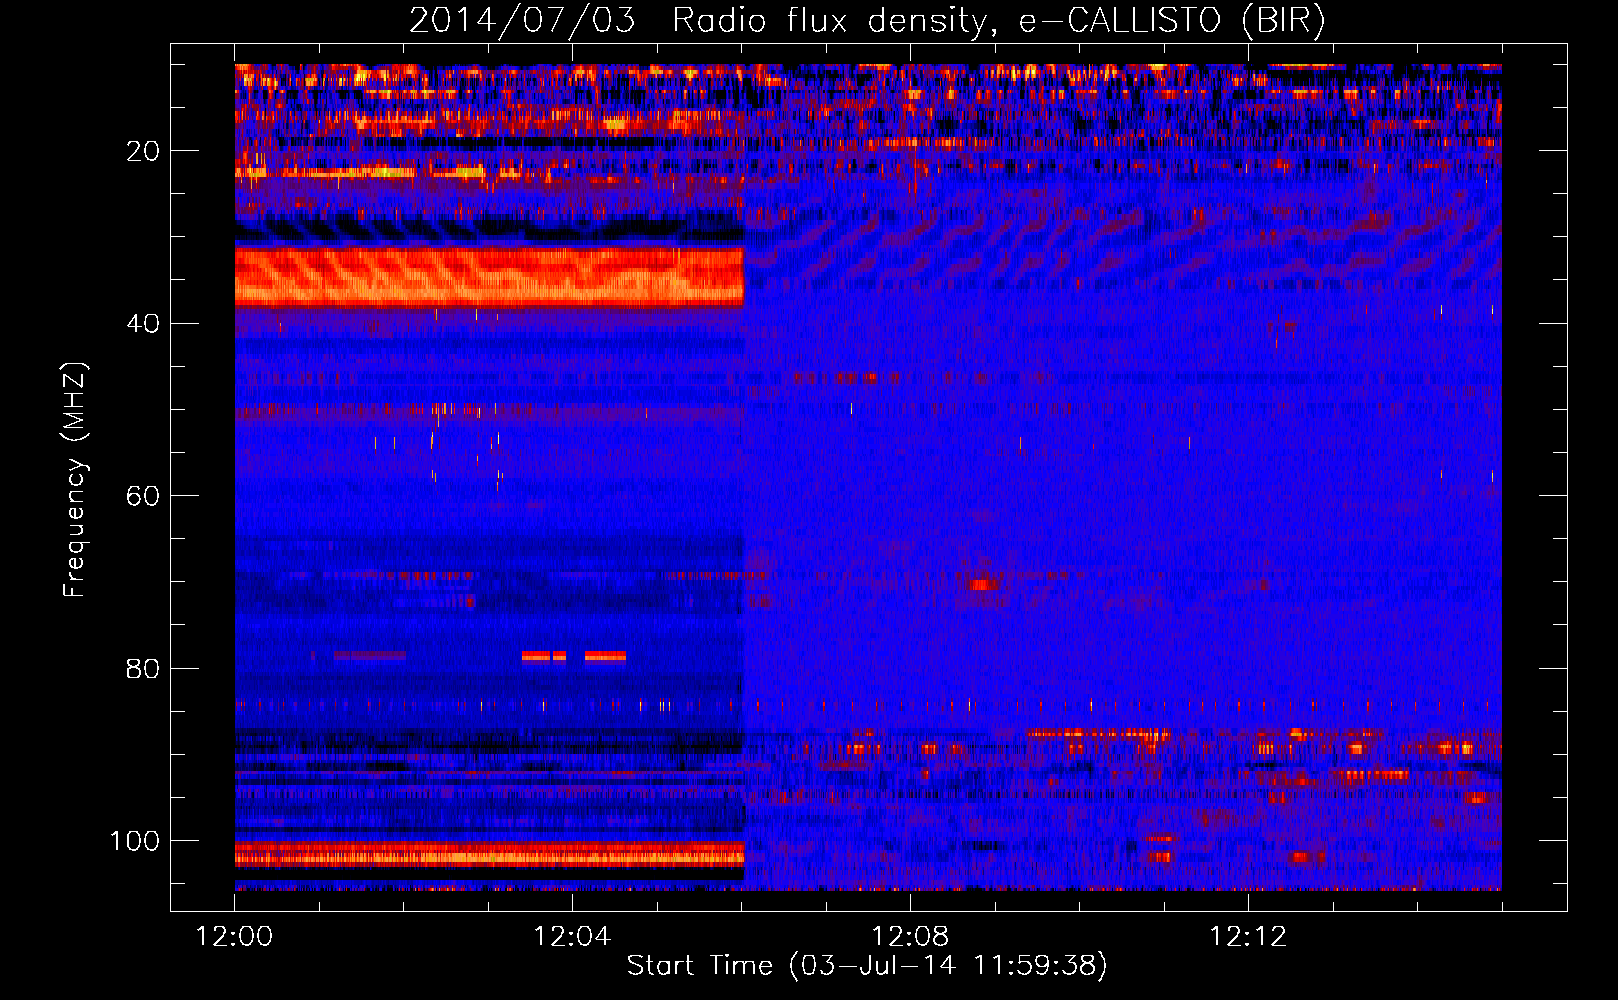Click the bright orange emission band near 35 MHz

coord(489,277)
